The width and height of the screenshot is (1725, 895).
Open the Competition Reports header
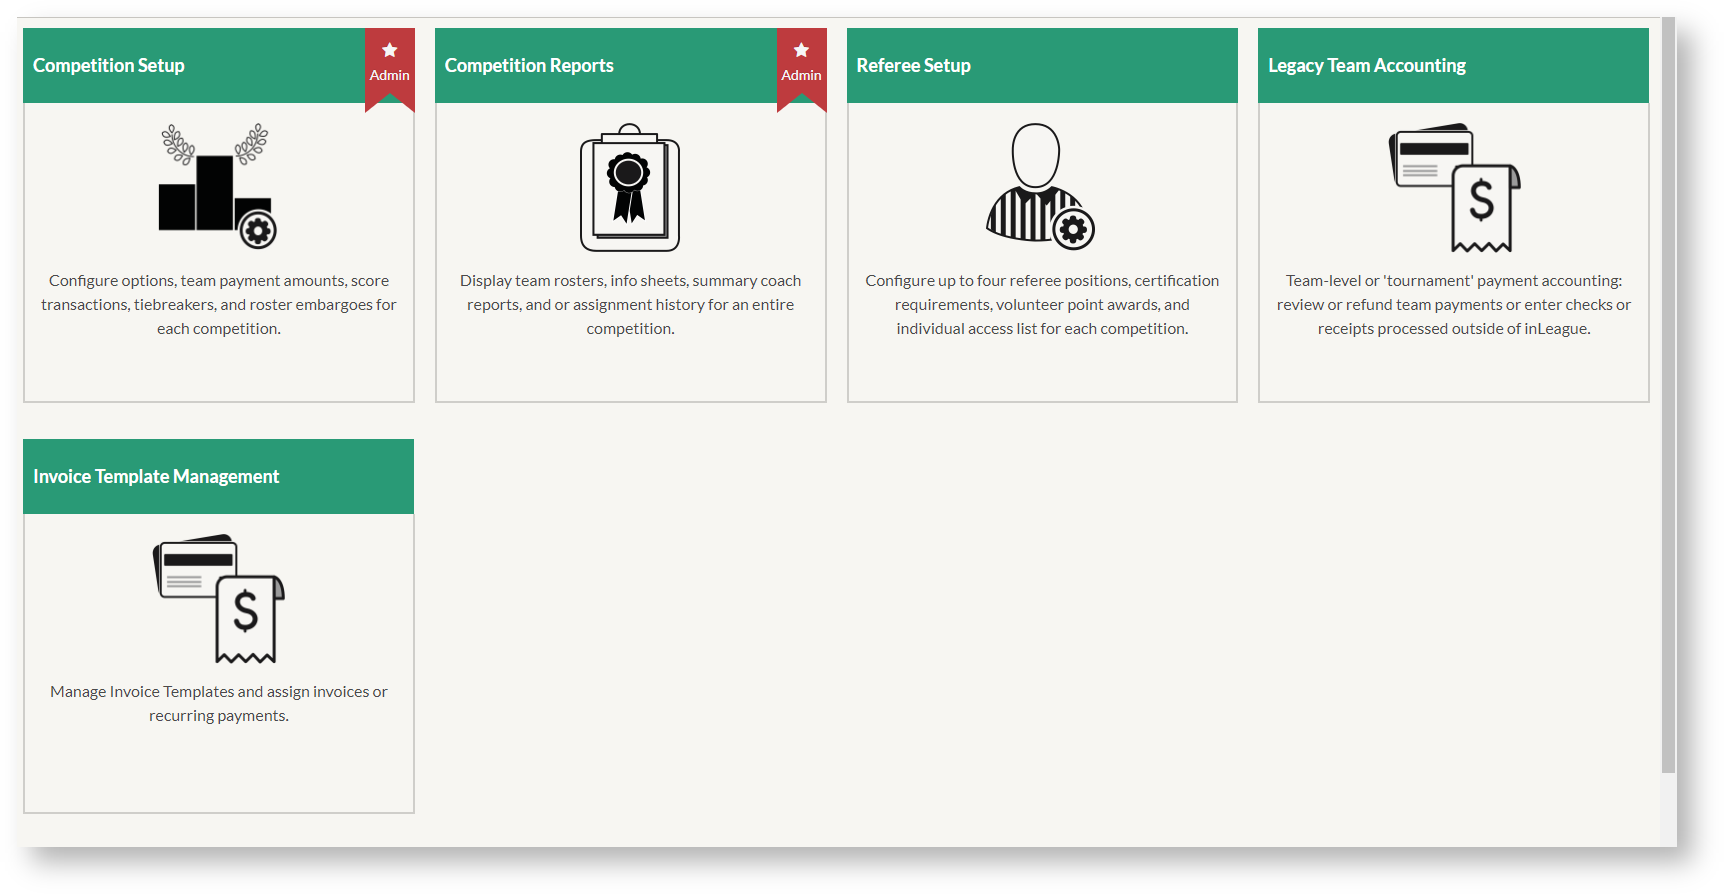pos(630,65)
